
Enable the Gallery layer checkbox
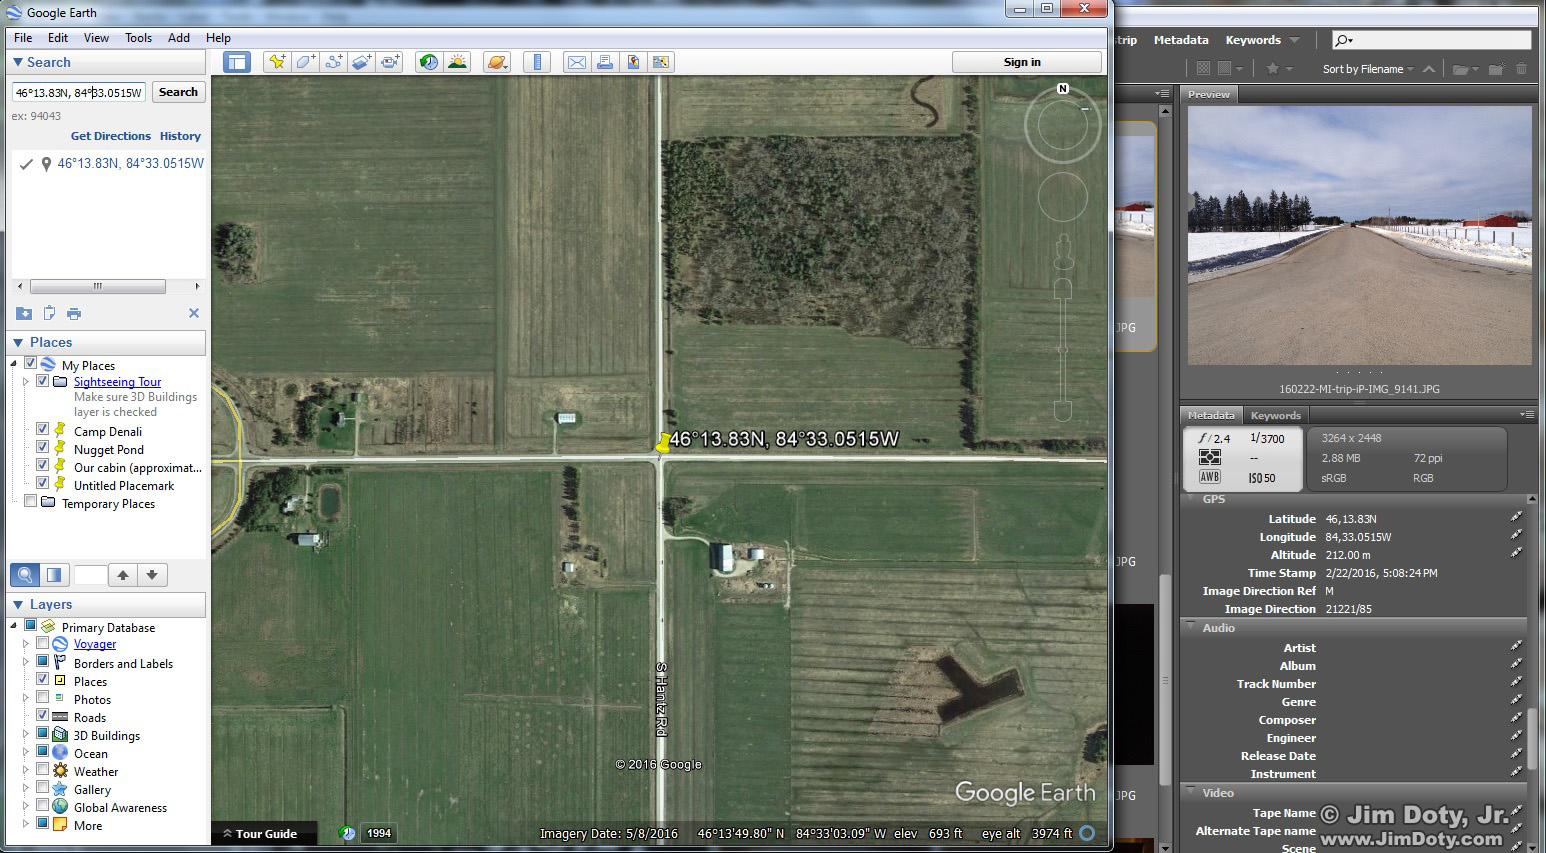tap(43, 787)
